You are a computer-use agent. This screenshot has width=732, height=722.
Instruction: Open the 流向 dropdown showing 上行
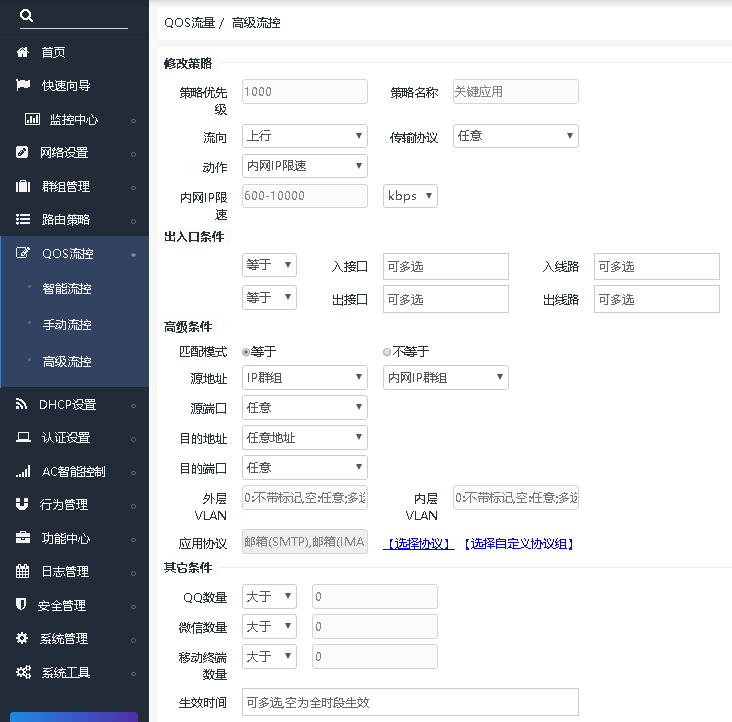pyautogui.click(x=305, y=136)
